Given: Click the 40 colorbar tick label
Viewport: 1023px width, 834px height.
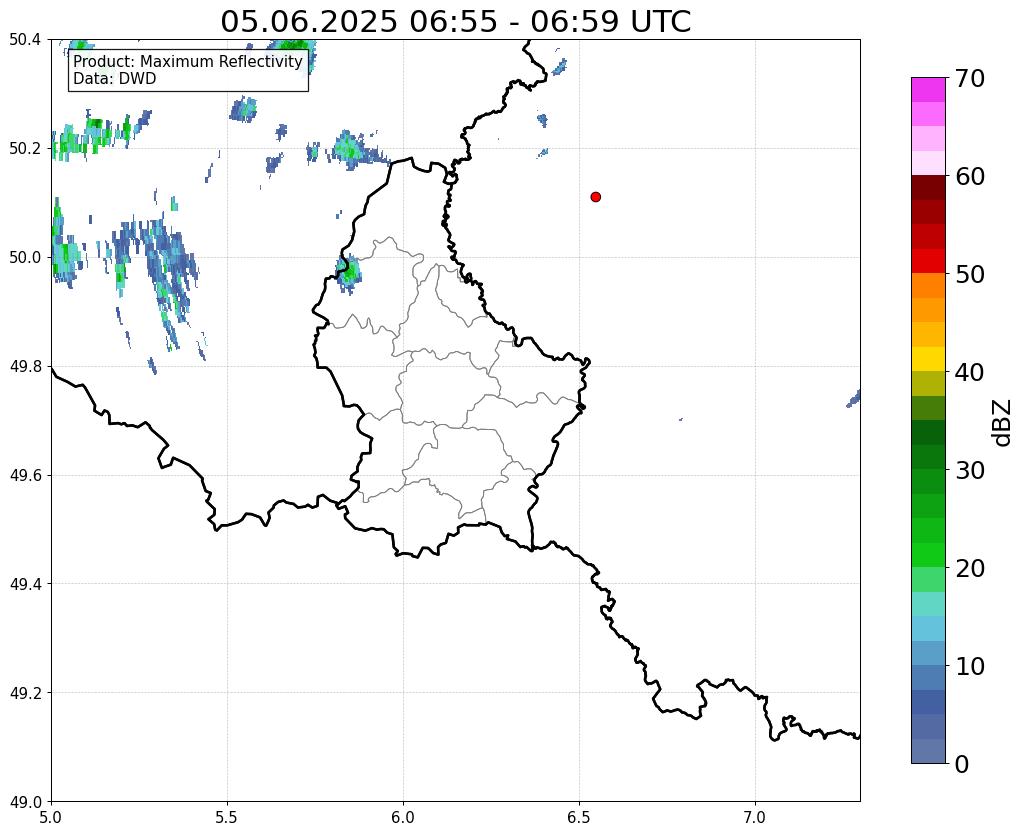Looking at the screenshot, I should [x=970, y=372].
